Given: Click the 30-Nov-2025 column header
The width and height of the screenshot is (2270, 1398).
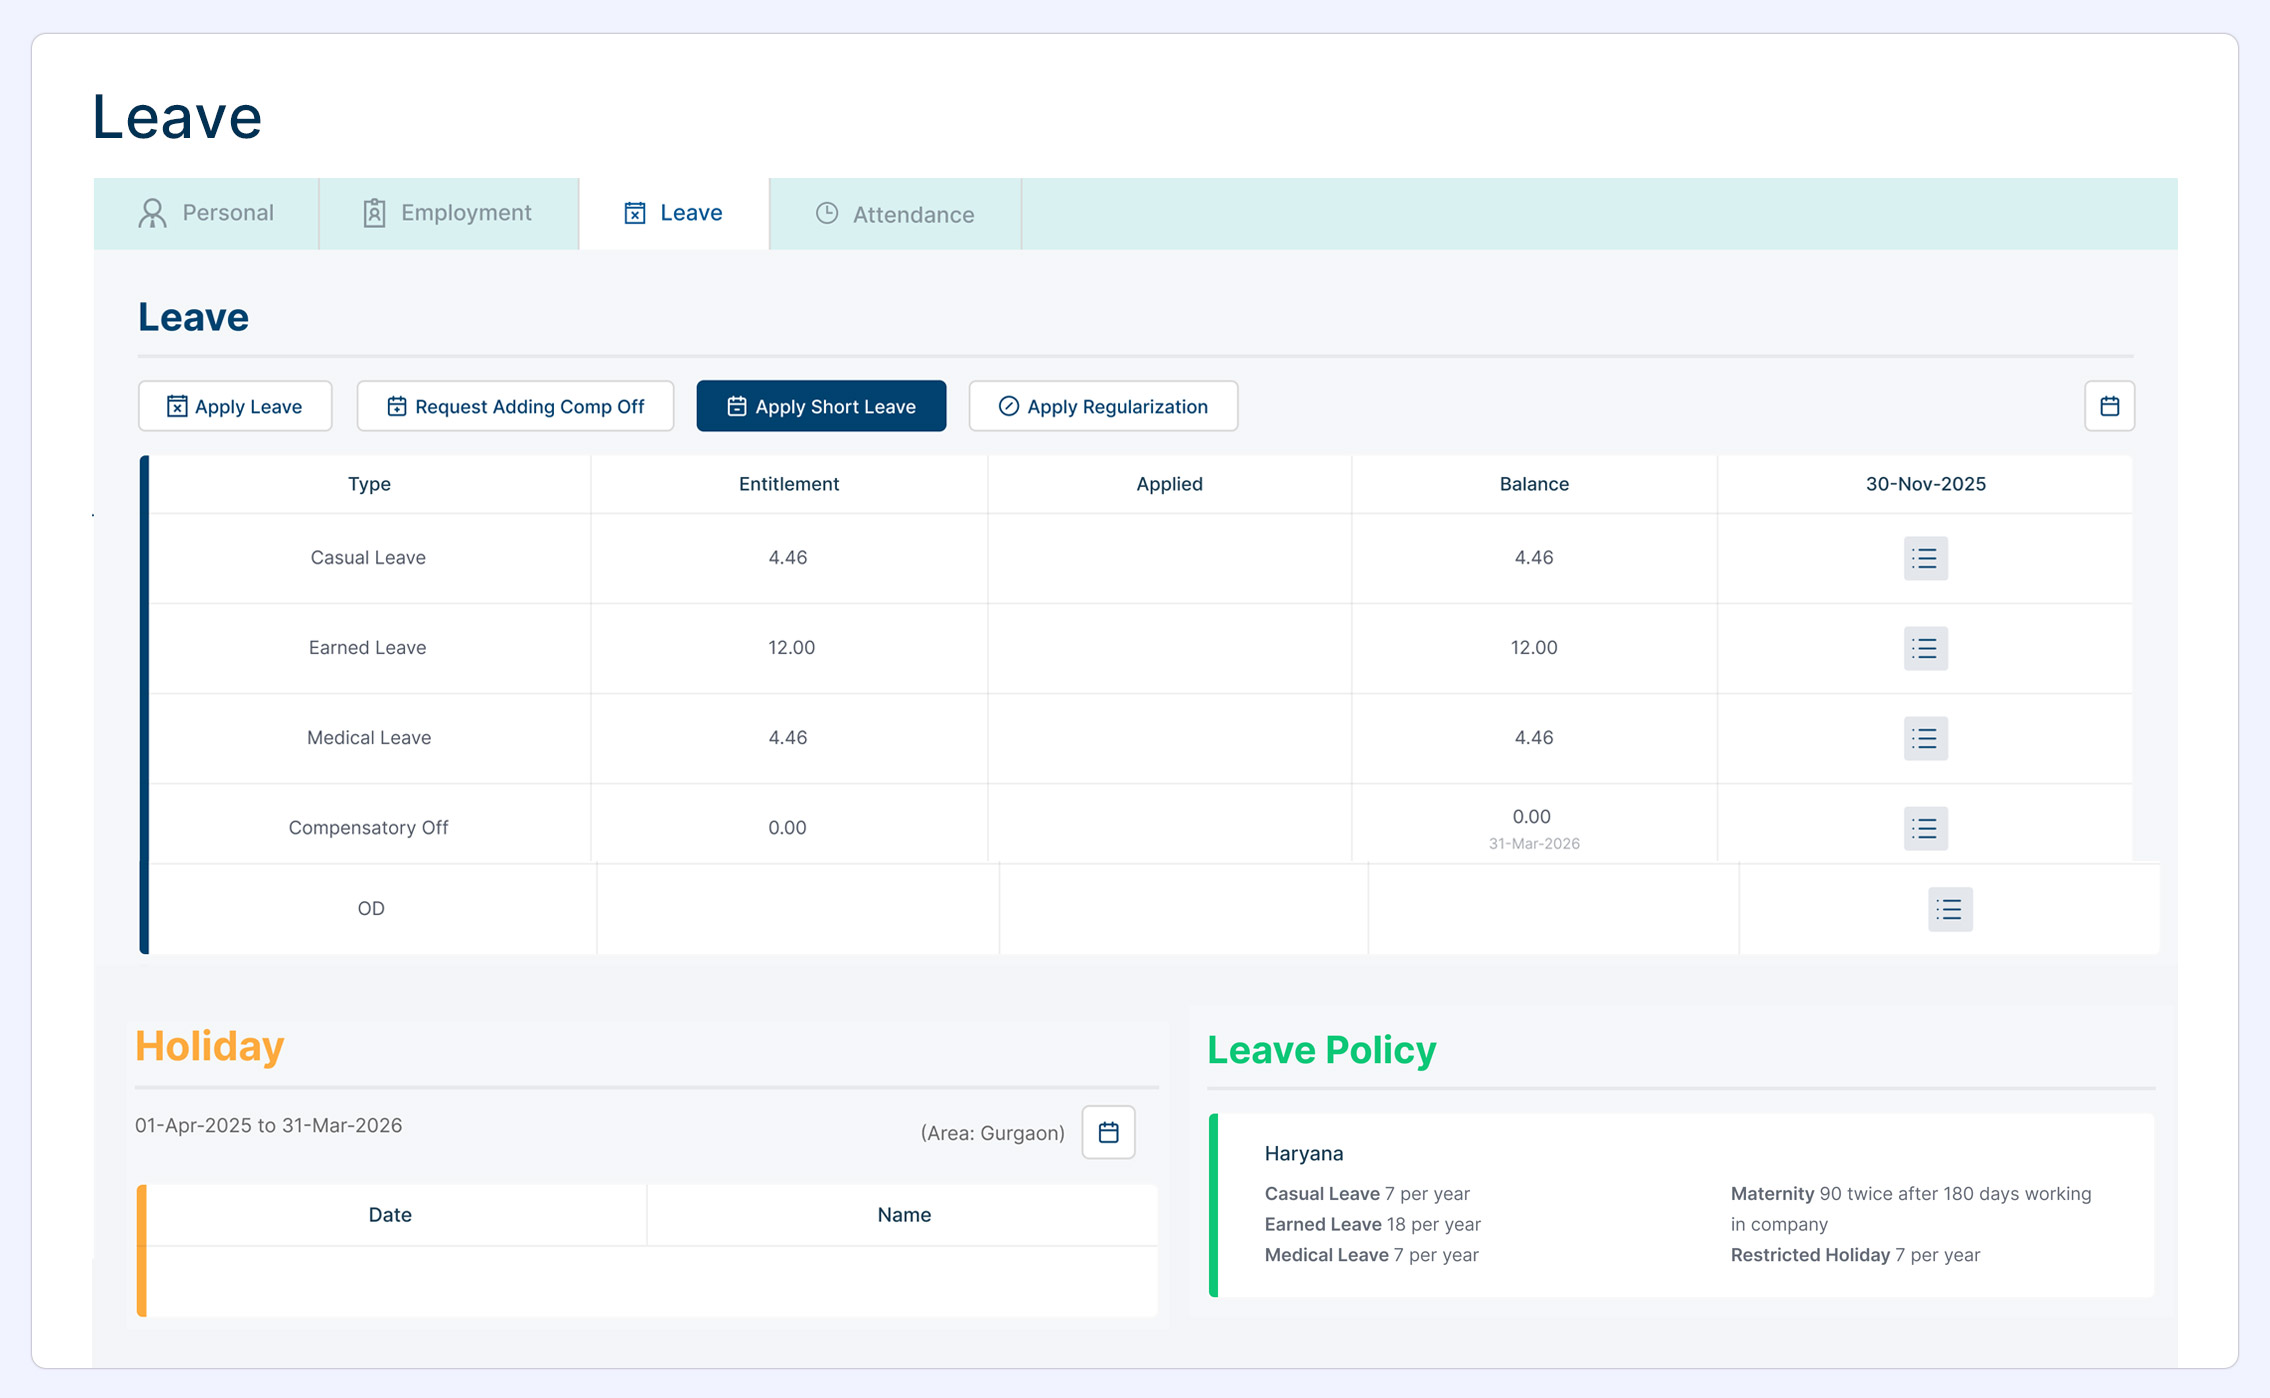Looking at the screenshot, I should point(1925,484).
